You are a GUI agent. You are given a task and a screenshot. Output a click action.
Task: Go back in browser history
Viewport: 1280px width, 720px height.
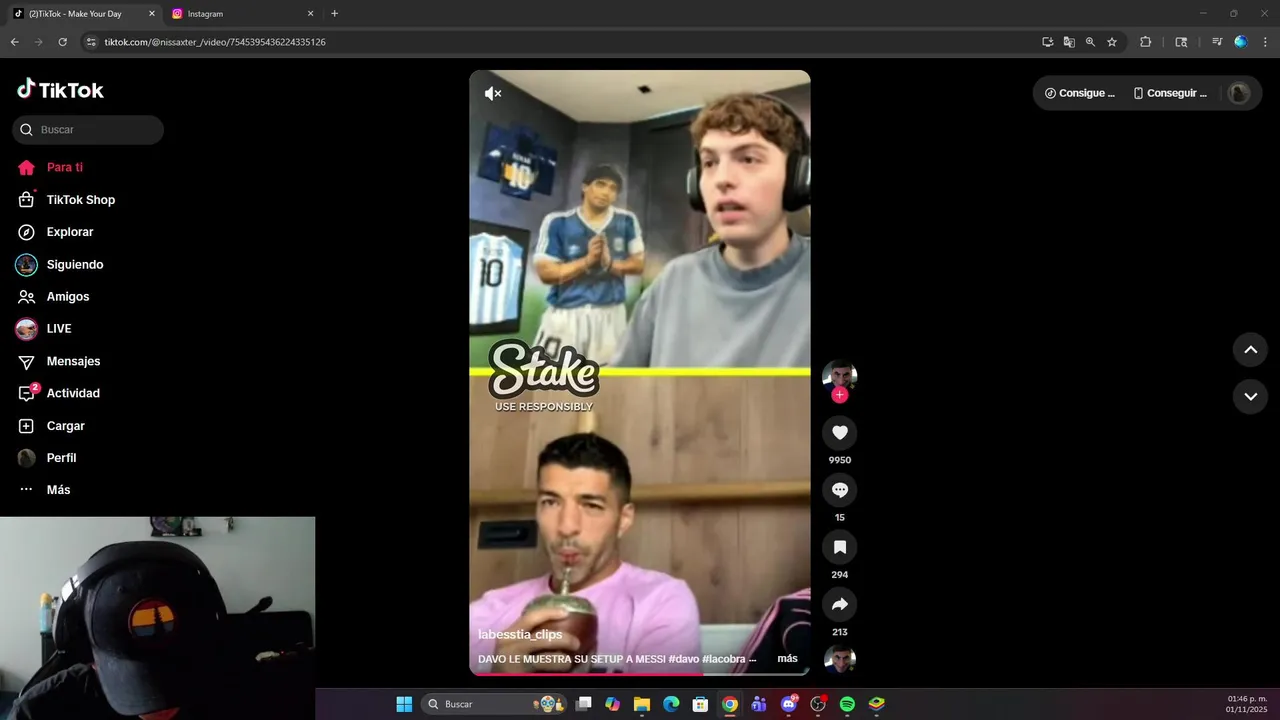(15, 42)
